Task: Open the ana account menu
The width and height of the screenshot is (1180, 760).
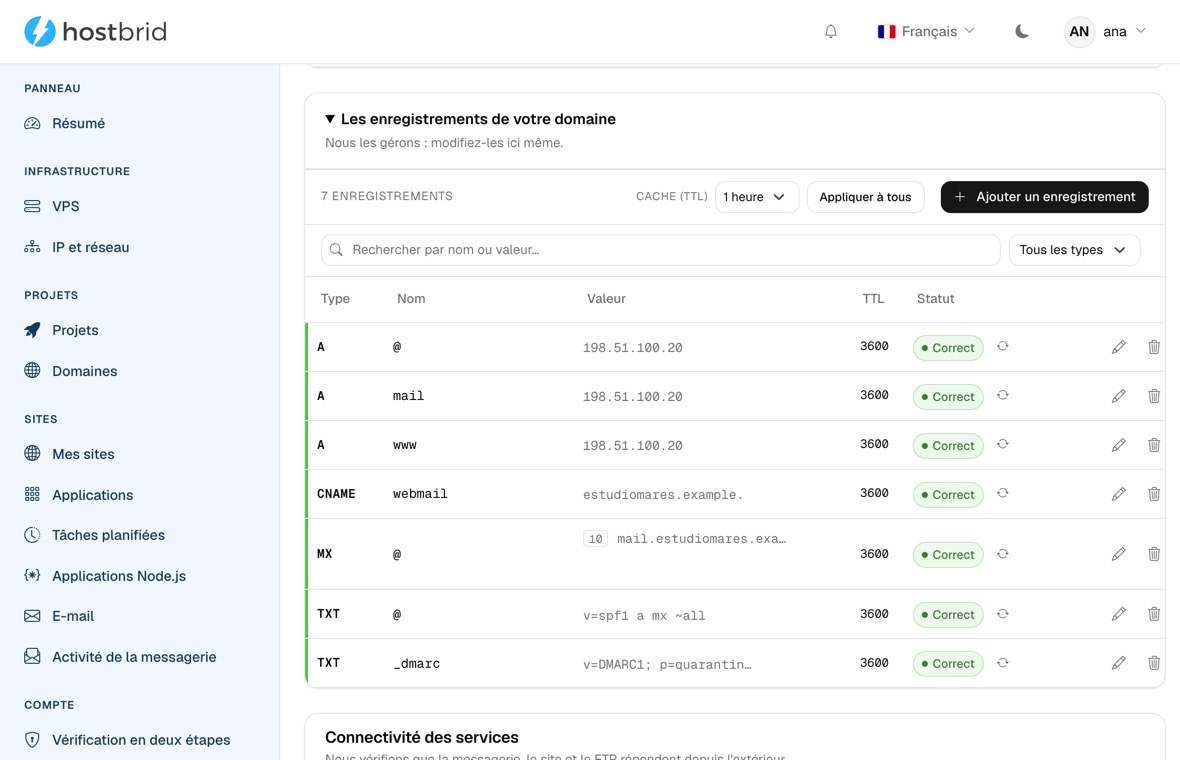Action: (1105, 32)
